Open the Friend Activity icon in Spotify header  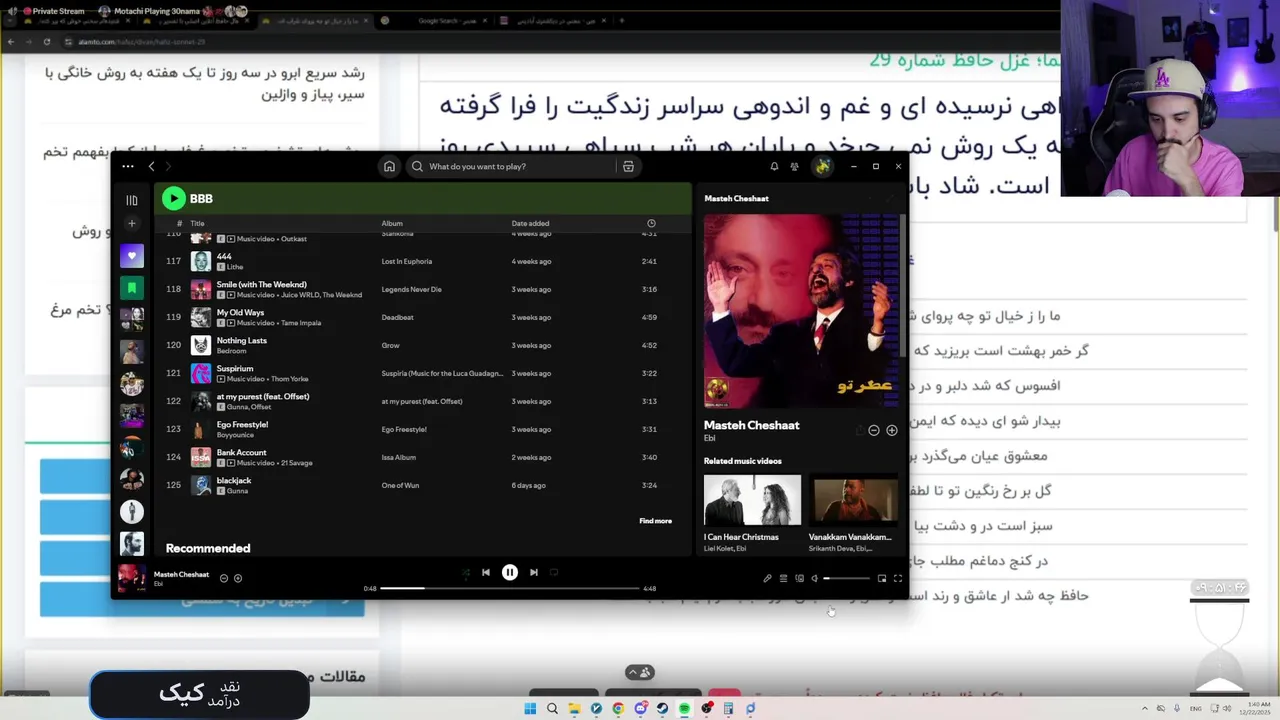pos(794,166)
